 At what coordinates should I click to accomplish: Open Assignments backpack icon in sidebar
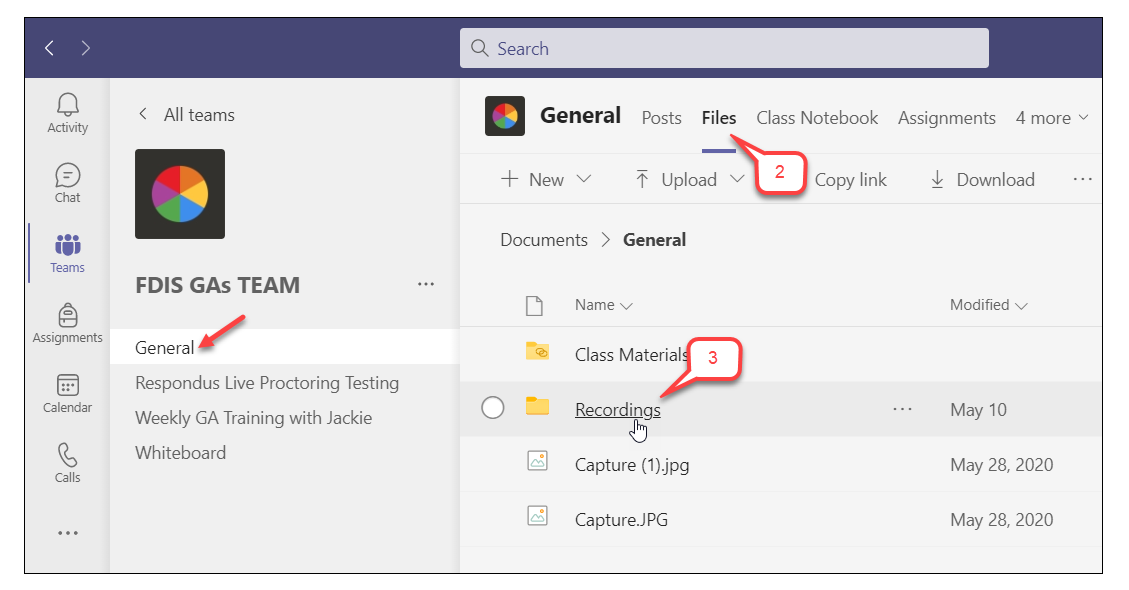[x=67, y=323]
